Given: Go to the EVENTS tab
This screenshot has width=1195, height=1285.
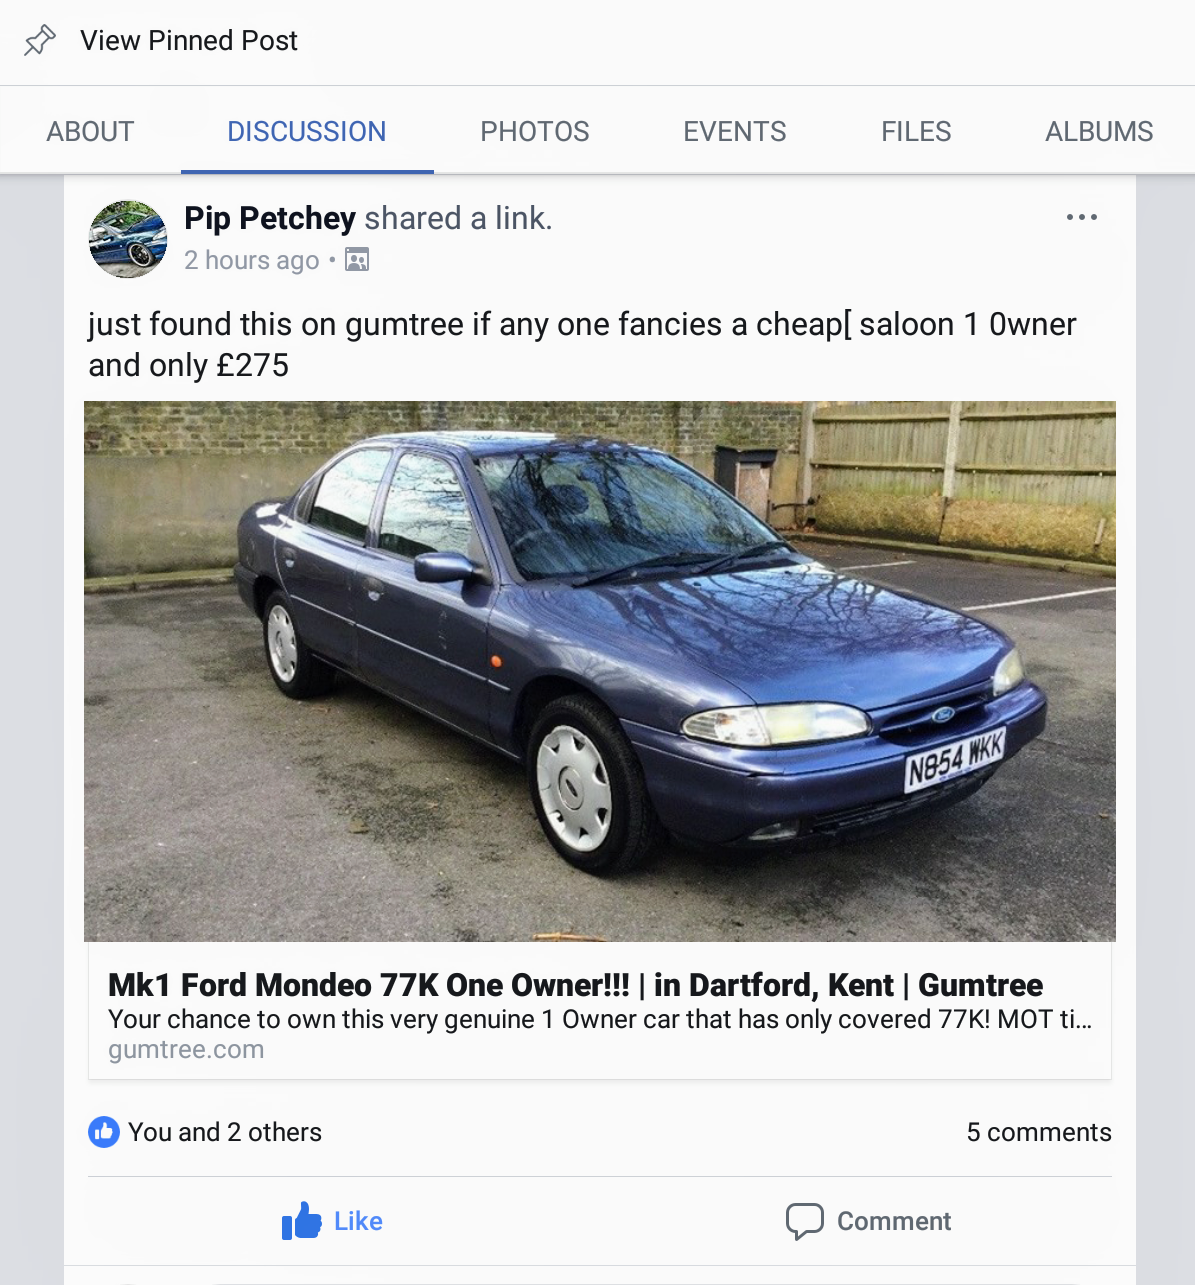Looking at the screenshot, I should click(735, 131).
